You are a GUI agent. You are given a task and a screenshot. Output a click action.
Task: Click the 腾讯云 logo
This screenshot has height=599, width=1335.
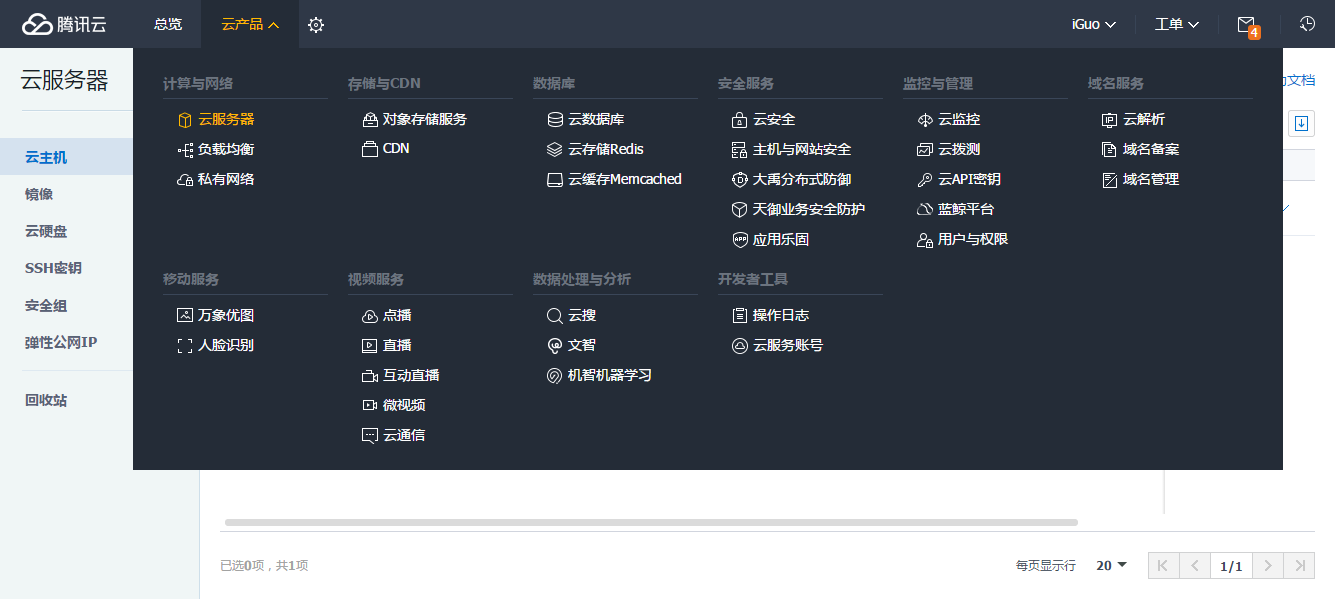[64, 24]
